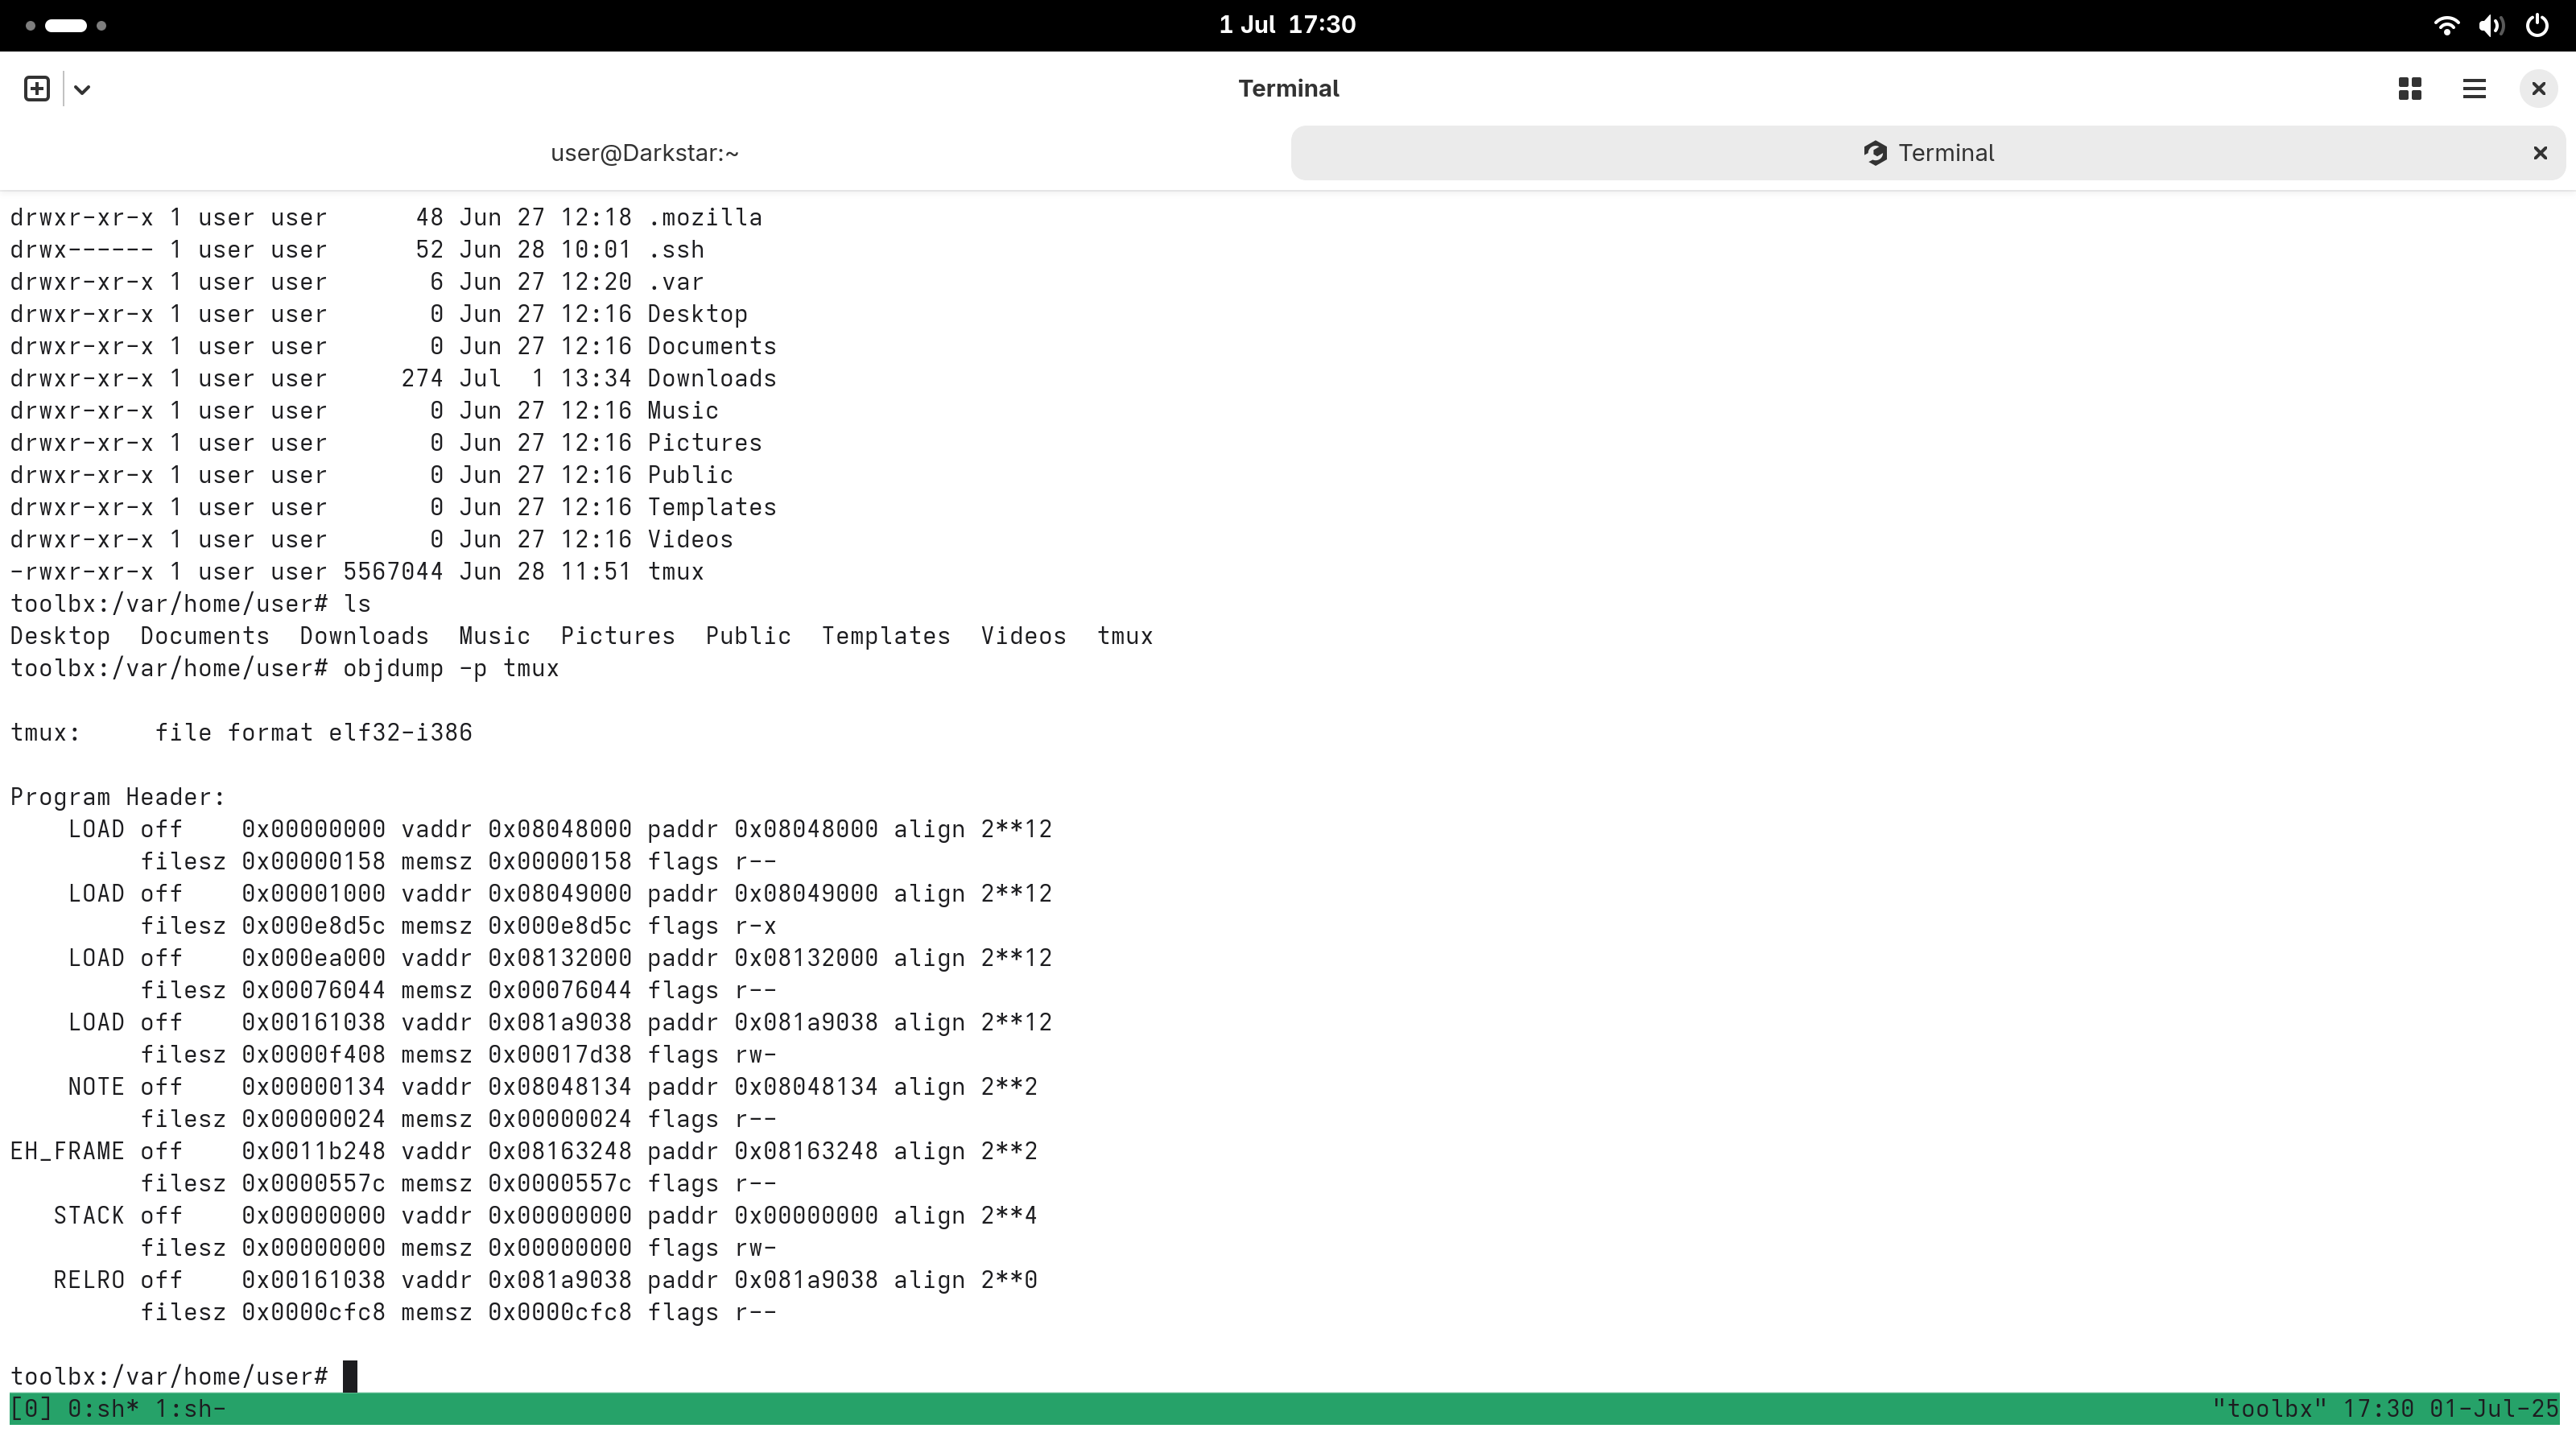
Task: Open the workspace activities indicator
Action: point(66,25)
